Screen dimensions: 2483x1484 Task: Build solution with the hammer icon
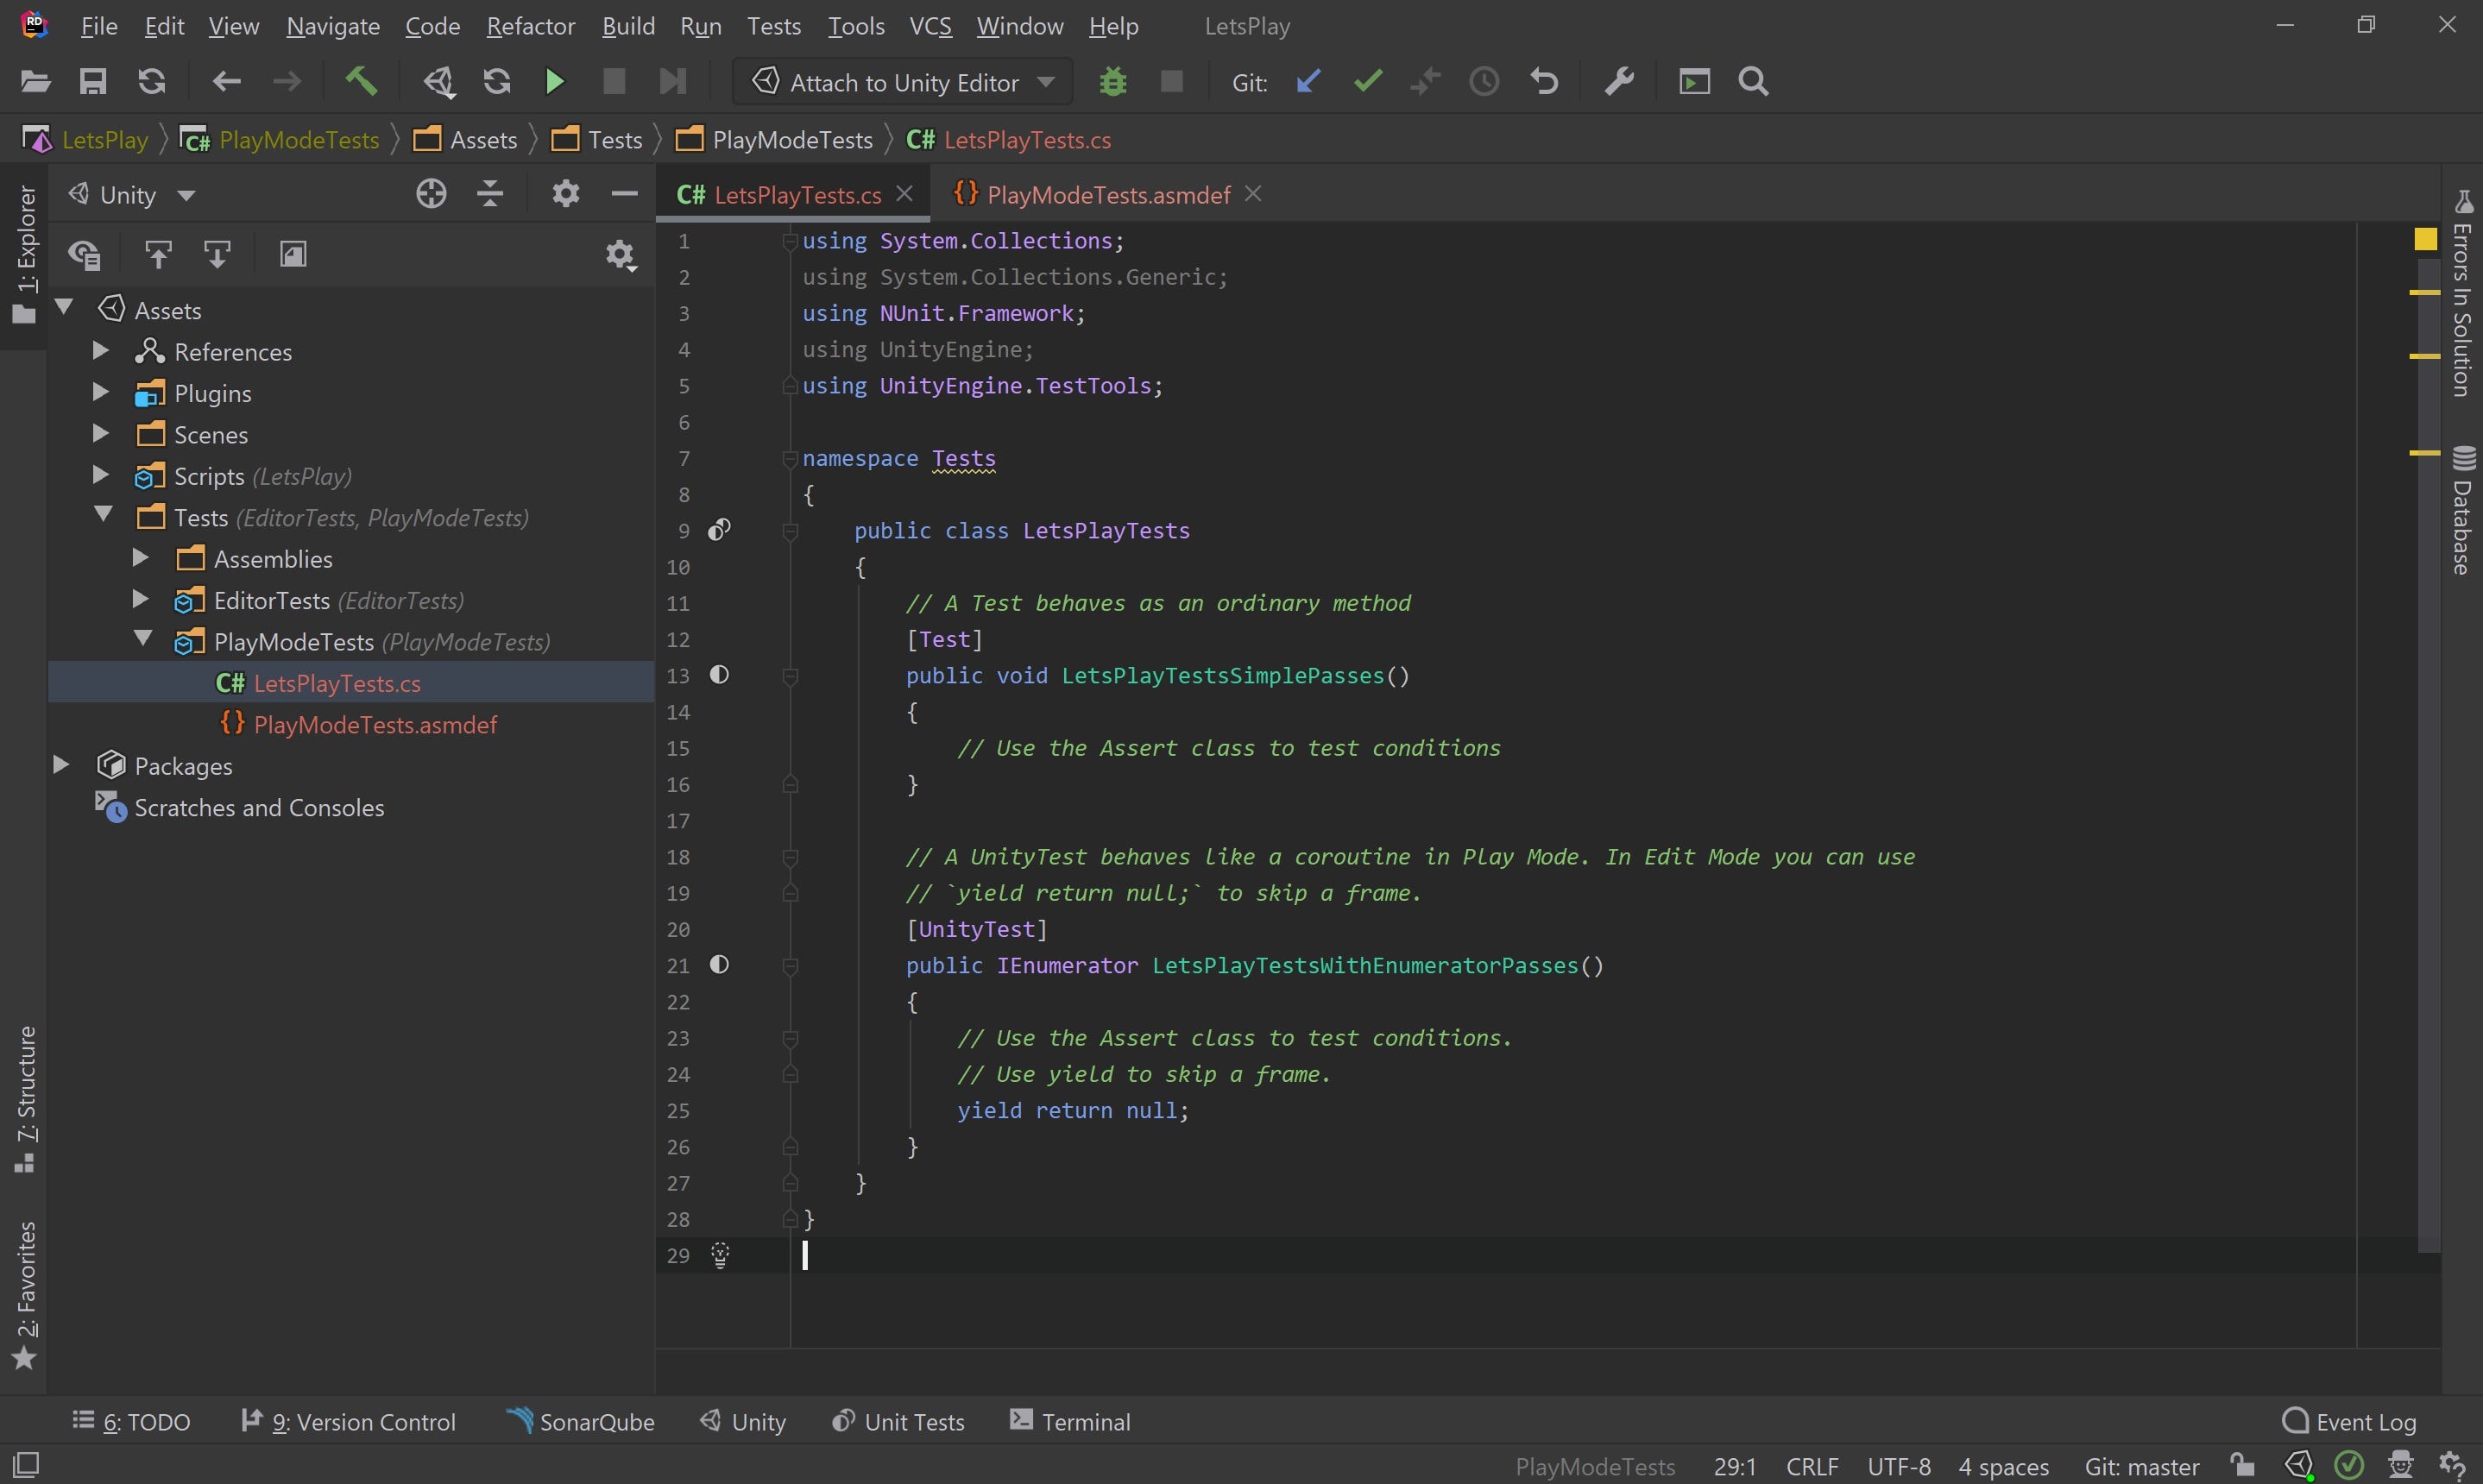pos(361,81)
